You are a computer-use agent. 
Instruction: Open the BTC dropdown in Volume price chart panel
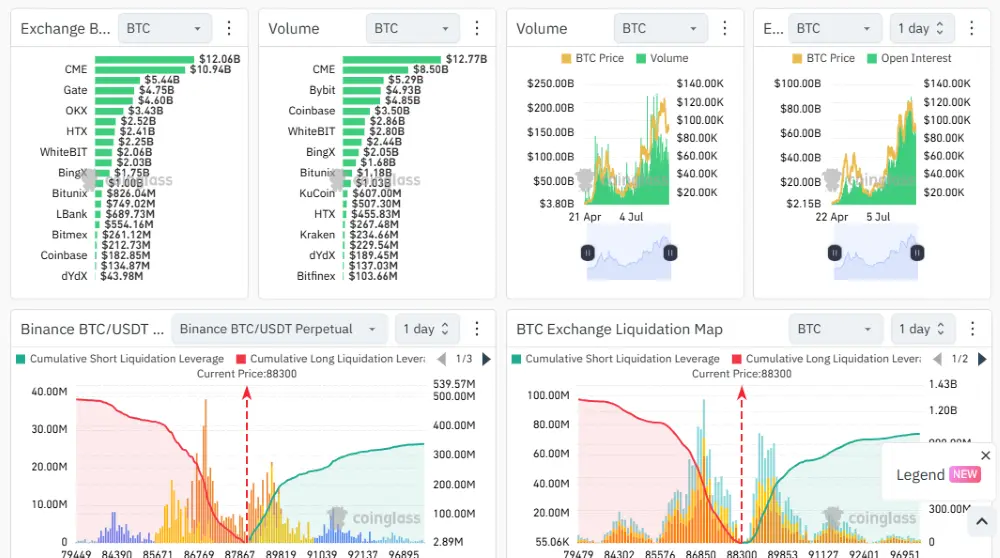(x=660, y=29)
